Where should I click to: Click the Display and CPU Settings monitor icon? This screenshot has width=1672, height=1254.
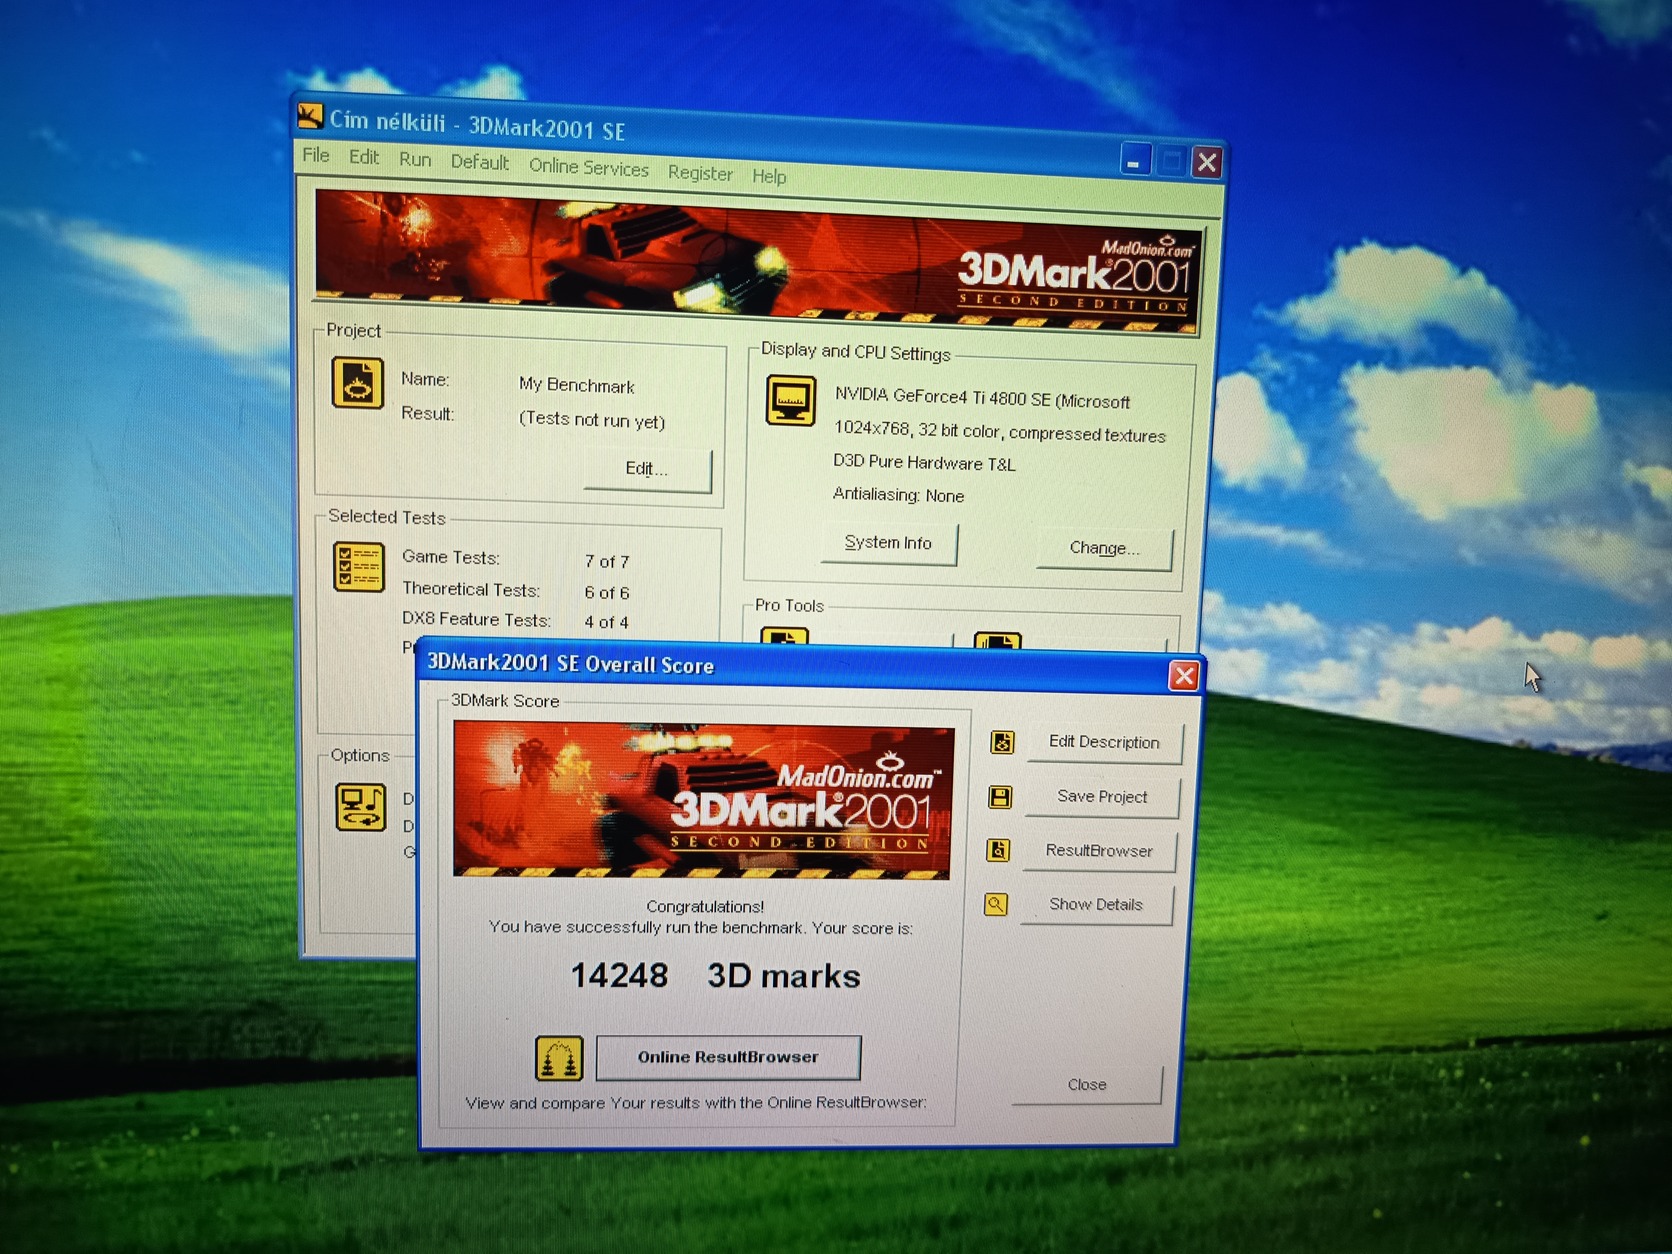(x=791, y=401)
